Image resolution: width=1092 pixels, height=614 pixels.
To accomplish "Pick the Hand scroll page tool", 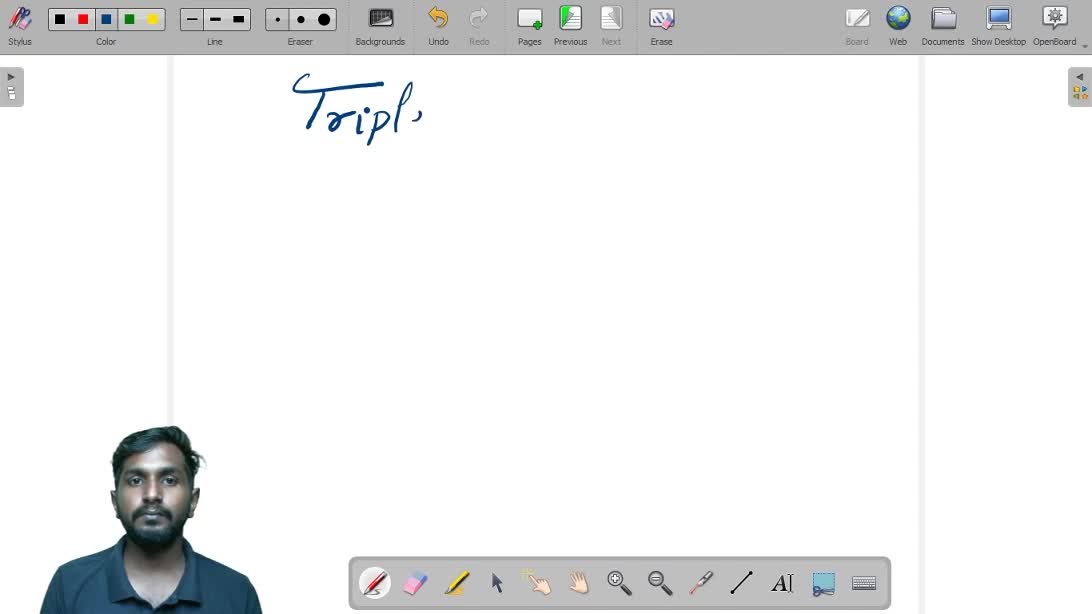I will 579,583.
